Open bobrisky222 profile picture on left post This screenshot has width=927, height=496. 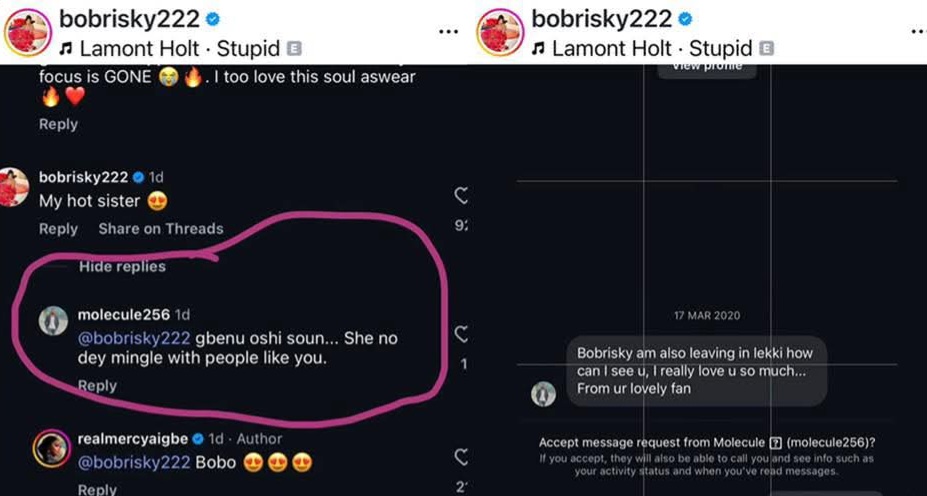[29, 31]
